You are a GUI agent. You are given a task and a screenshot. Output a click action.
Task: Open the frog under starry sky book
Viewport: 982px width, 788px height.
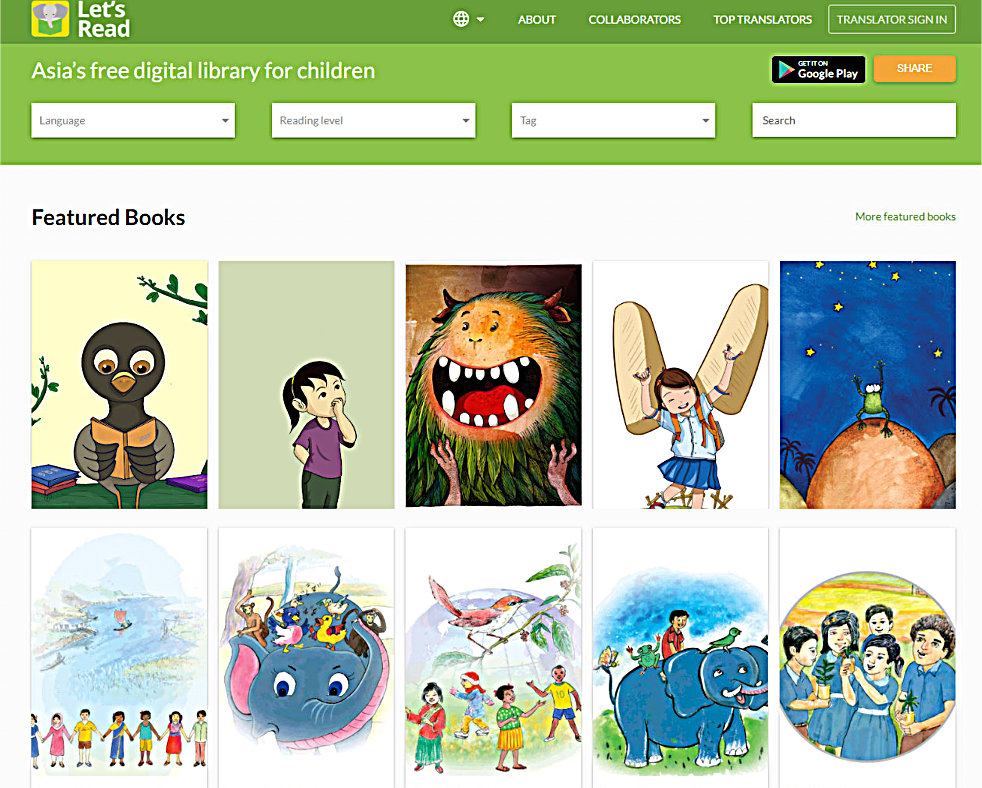(868, 385)
